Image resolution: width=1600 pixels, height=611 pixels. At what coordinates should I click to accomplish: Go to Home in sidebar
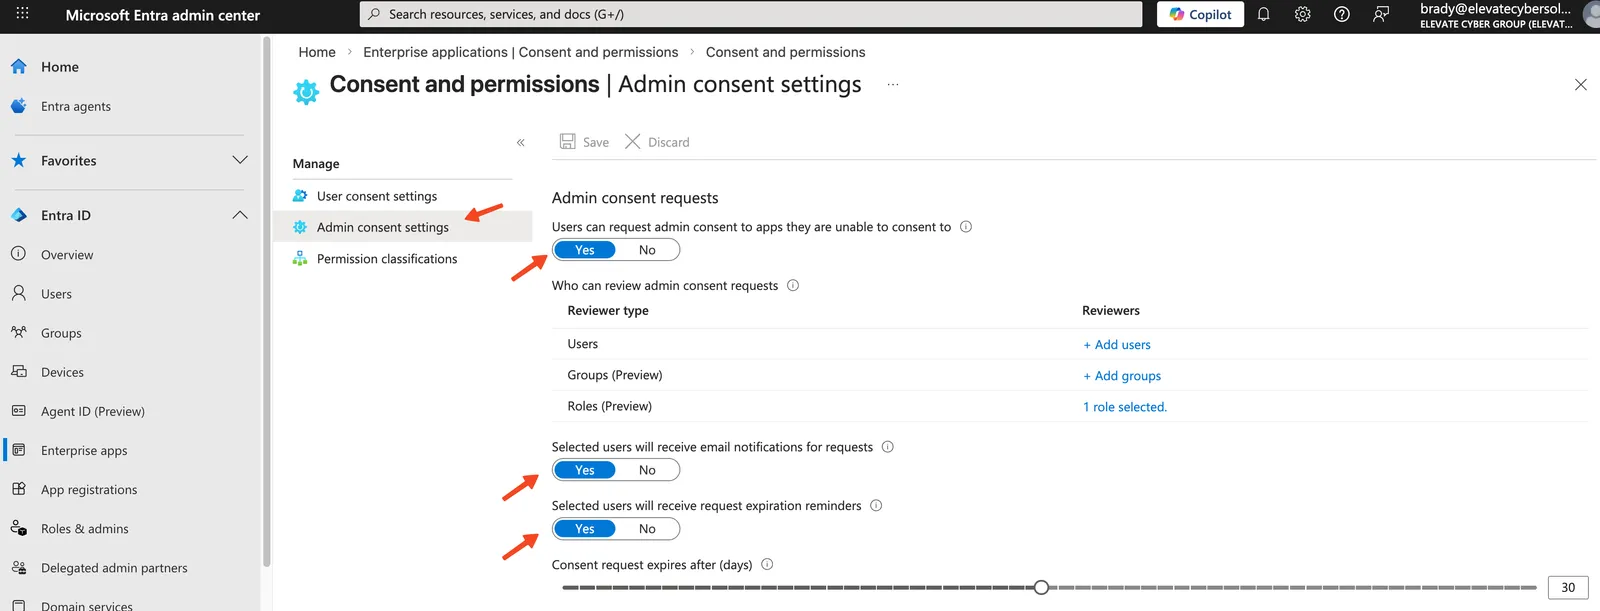60,67
